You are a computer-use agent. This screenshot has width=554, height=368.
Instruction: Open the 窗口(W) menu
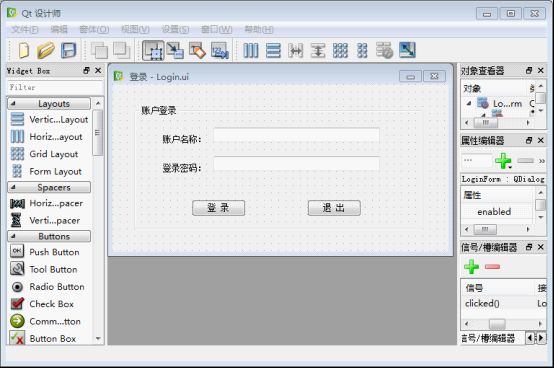(x=217, y=29)
